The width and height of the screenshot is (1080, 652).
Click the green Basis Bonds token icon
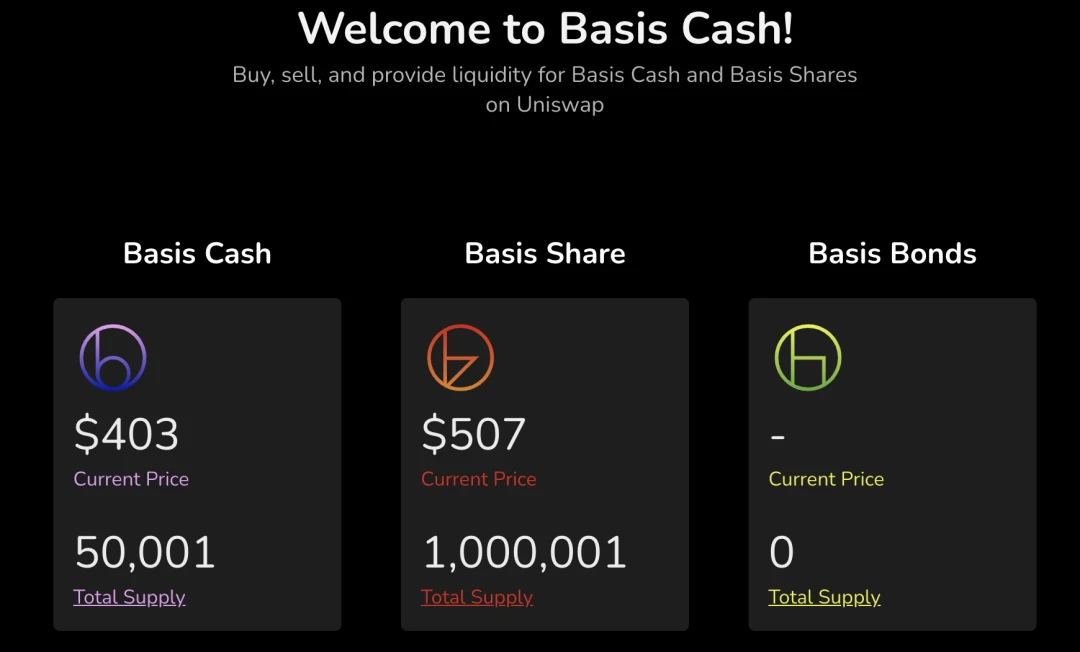tap(808, 358)
